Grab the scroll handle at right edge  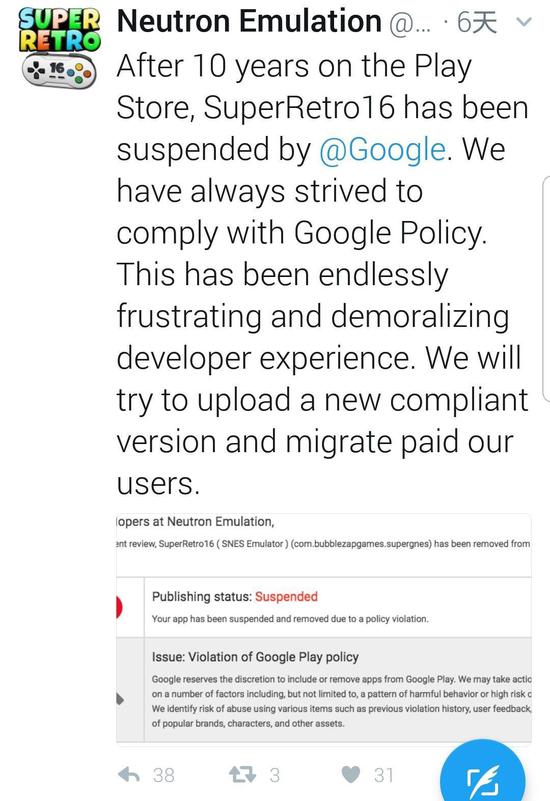click(546, 289)
